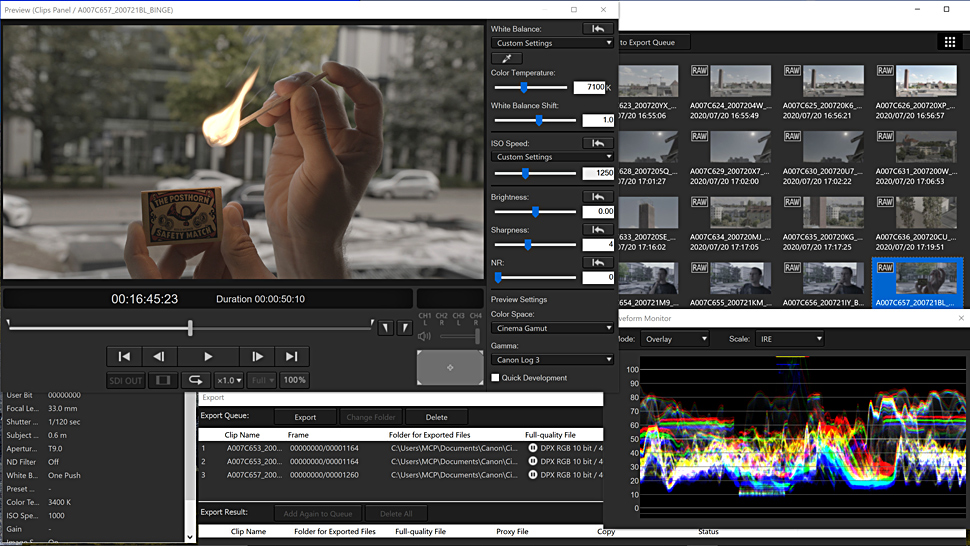Jump to first frame of clip
This screenshot has width=970, height=546.
124,356
